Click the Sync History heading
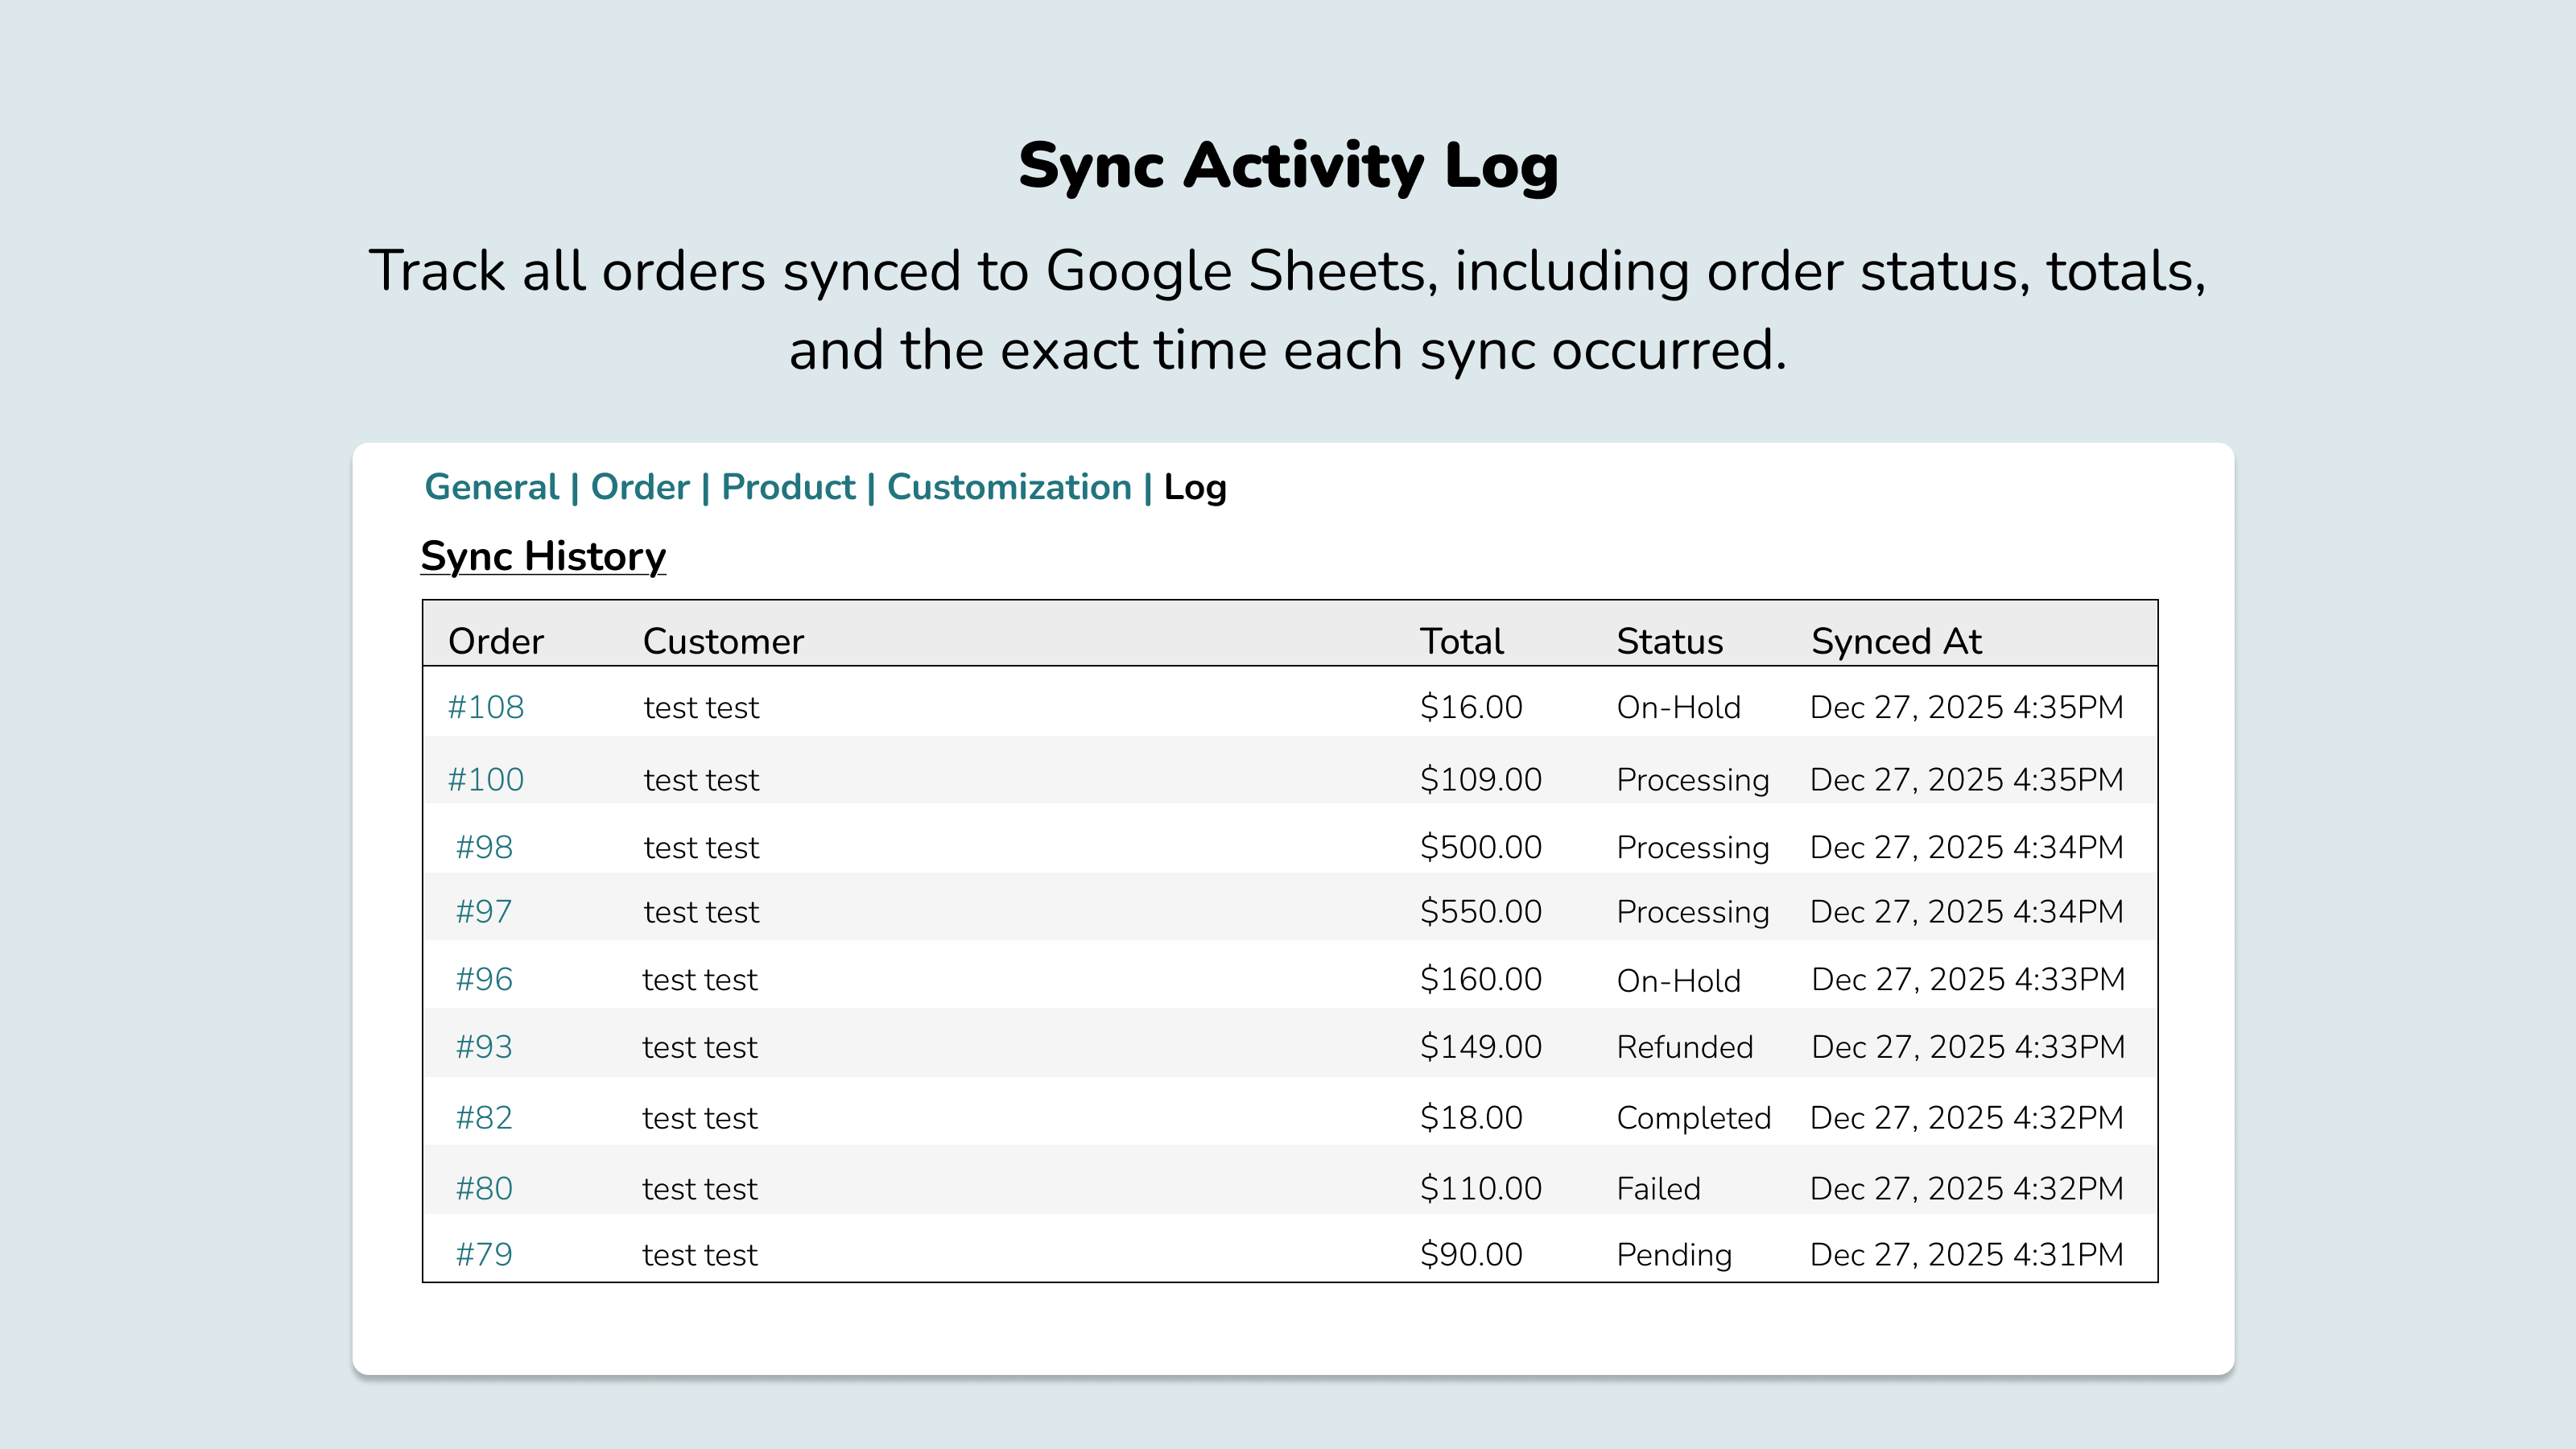 (x=543, y=556)
